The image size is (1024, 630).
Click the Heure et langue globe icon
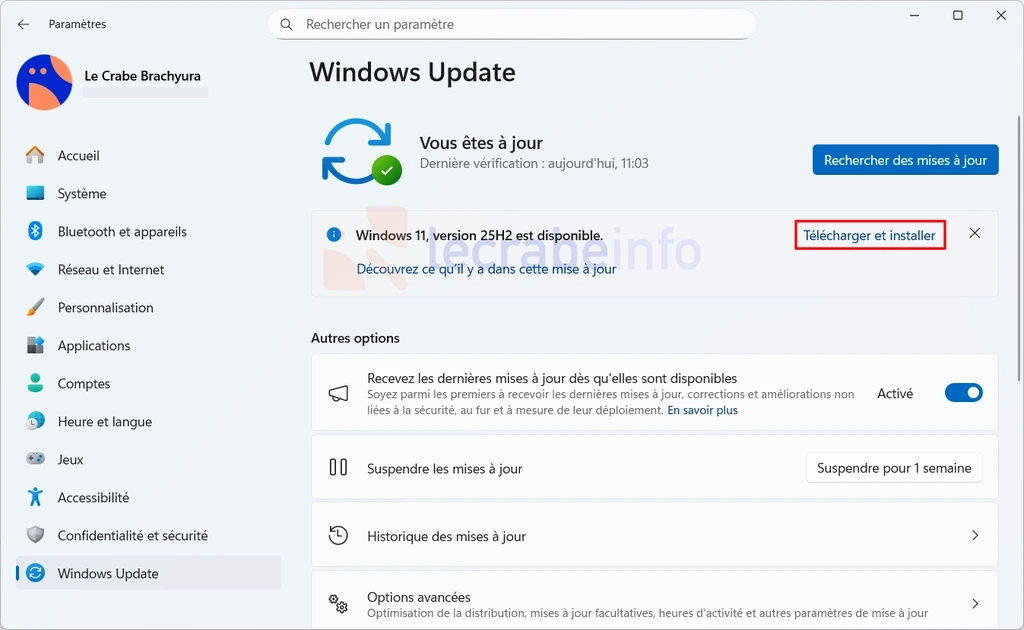click(x=35, y=421)
